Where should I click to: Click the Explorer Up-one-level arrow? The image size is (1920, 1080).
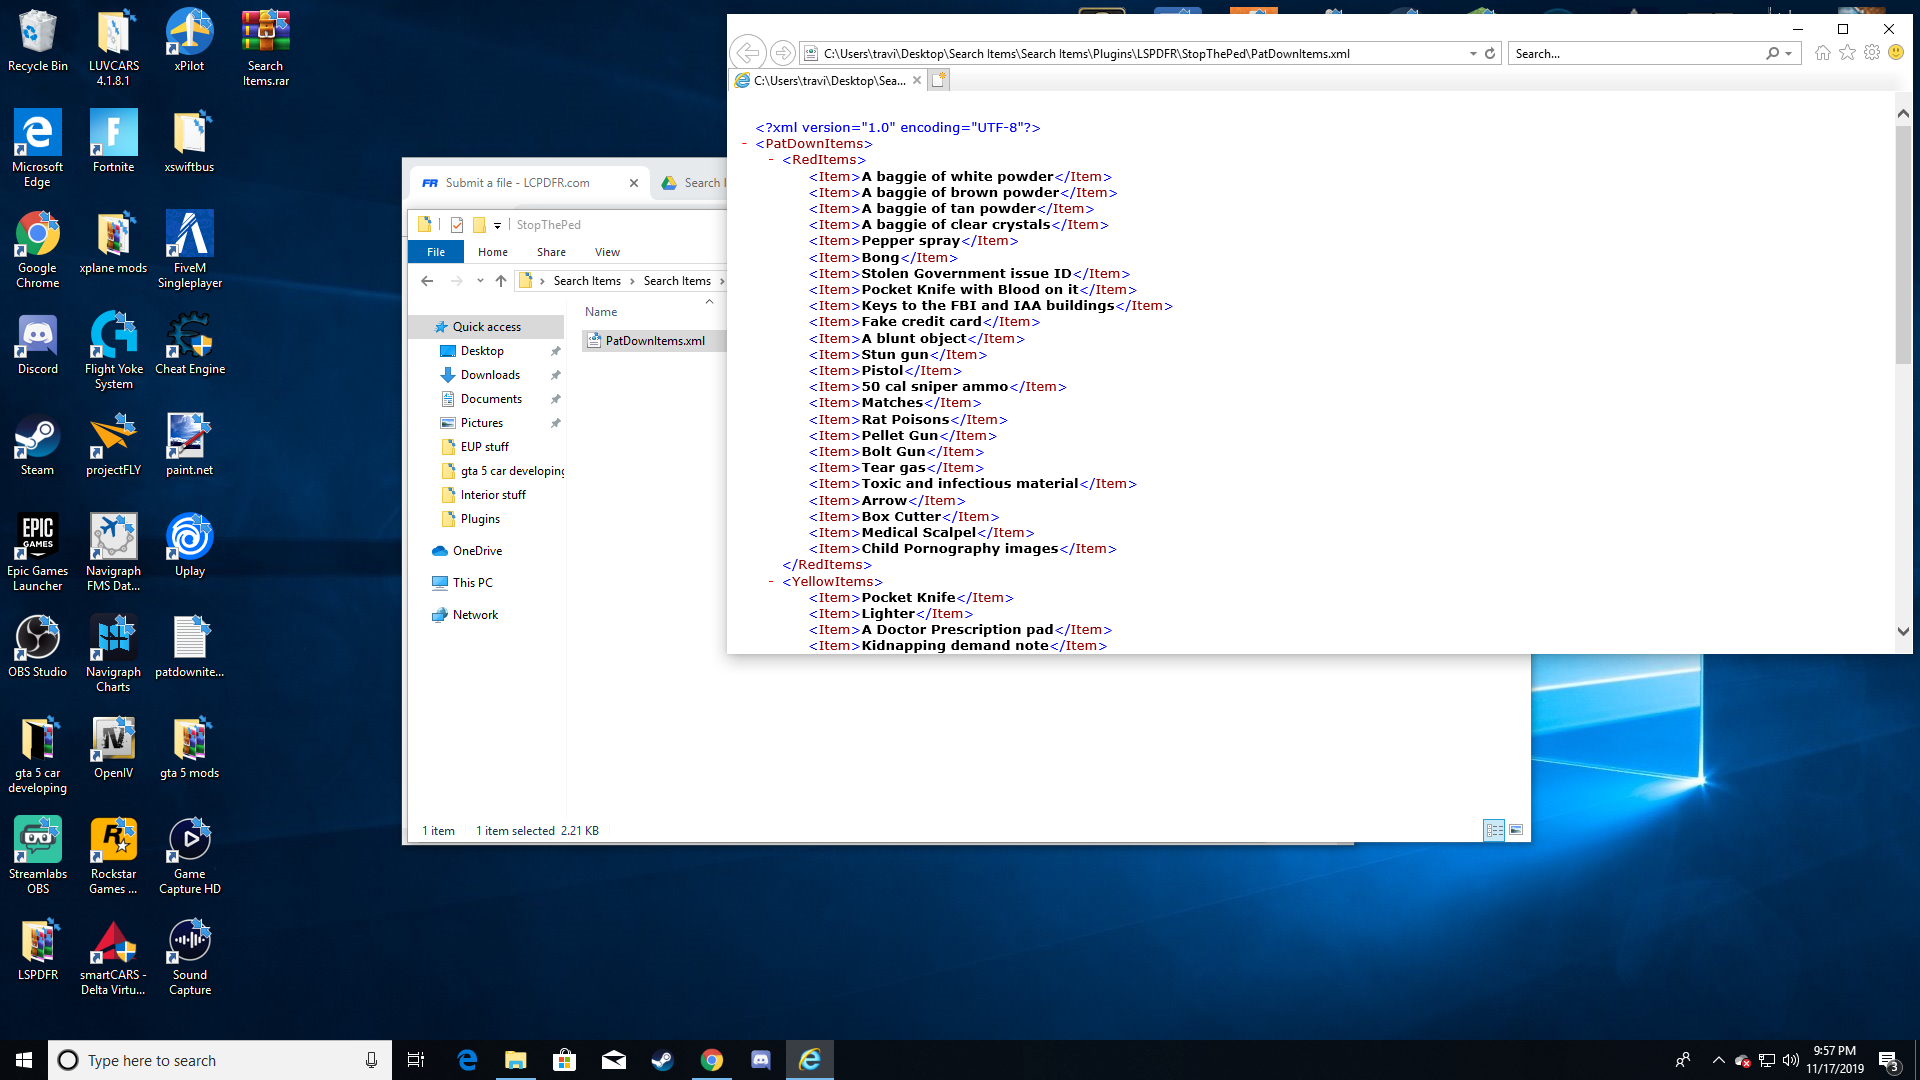(501, 281)
